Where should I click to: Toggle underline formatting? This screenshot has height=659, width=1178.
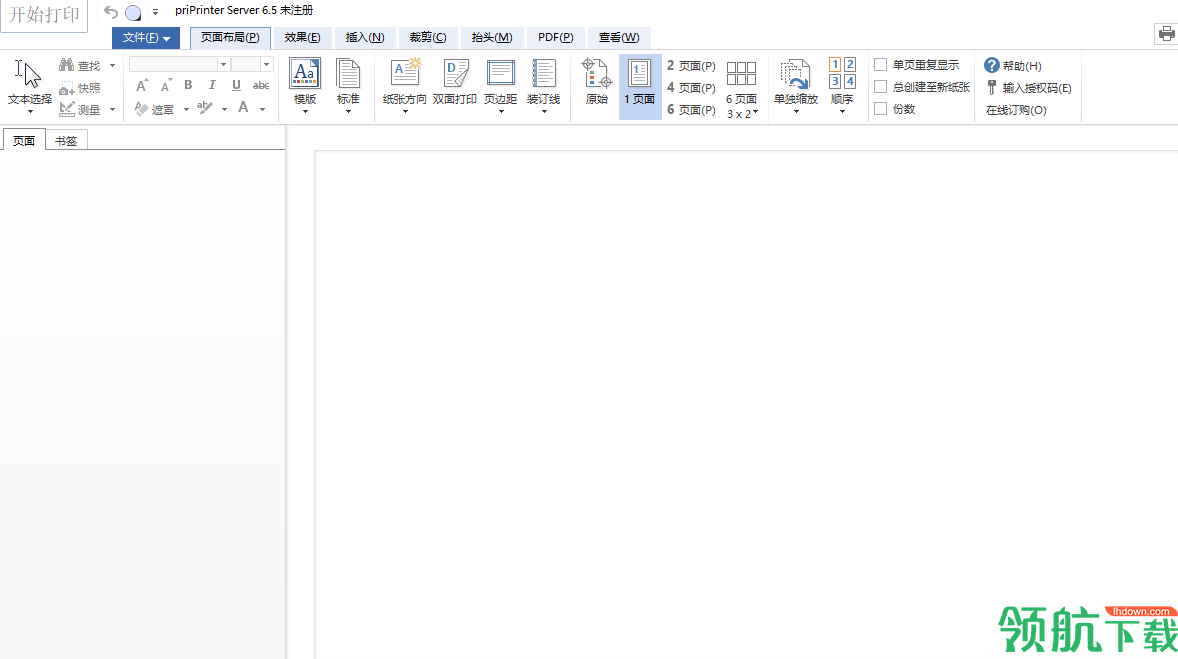click(x=236, y=85)
